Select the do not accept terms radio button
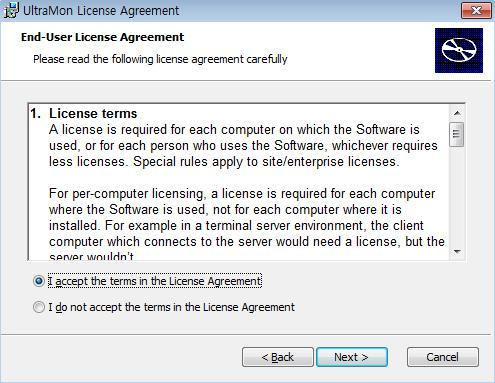 pyautogui.click(x=39, y=307)
